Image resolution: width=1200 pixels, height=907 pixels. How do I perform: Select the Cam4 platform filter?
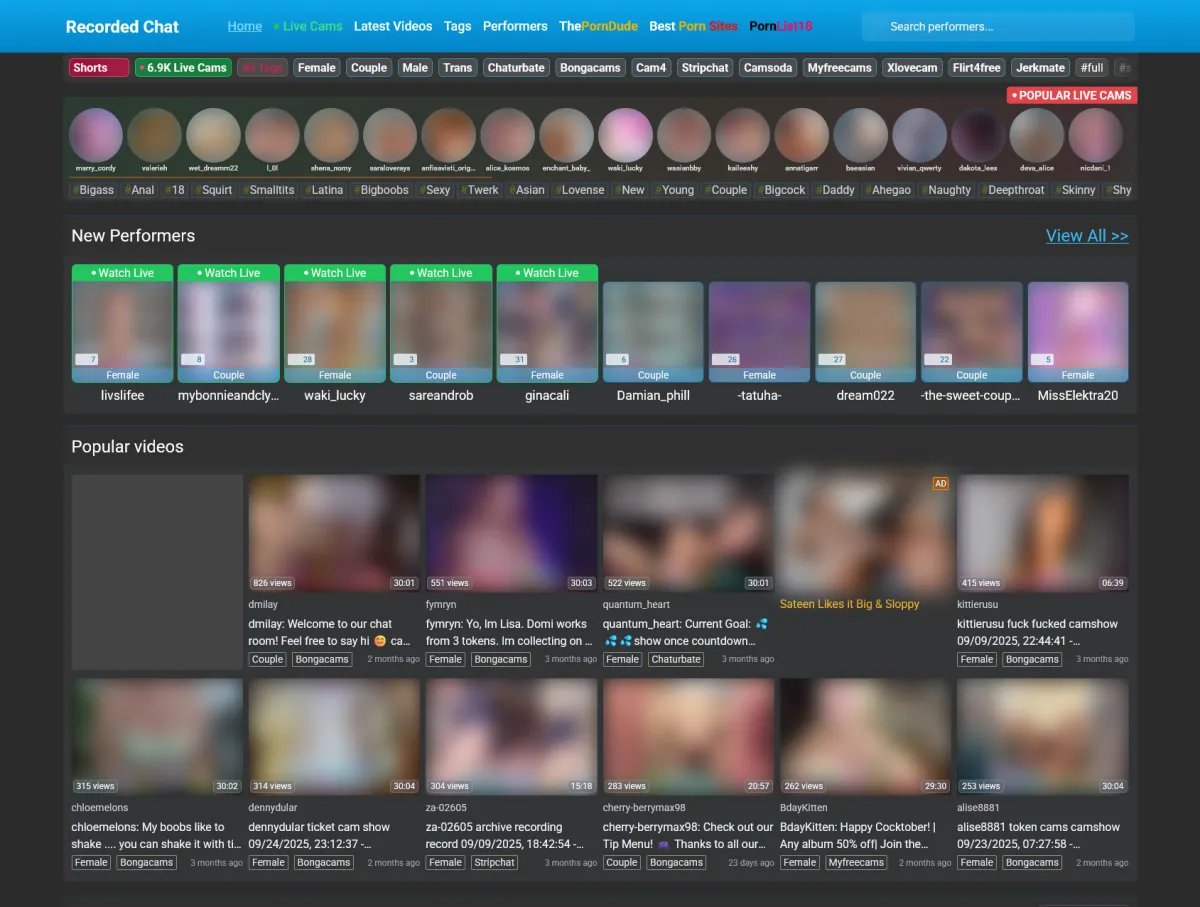point(651,68)
